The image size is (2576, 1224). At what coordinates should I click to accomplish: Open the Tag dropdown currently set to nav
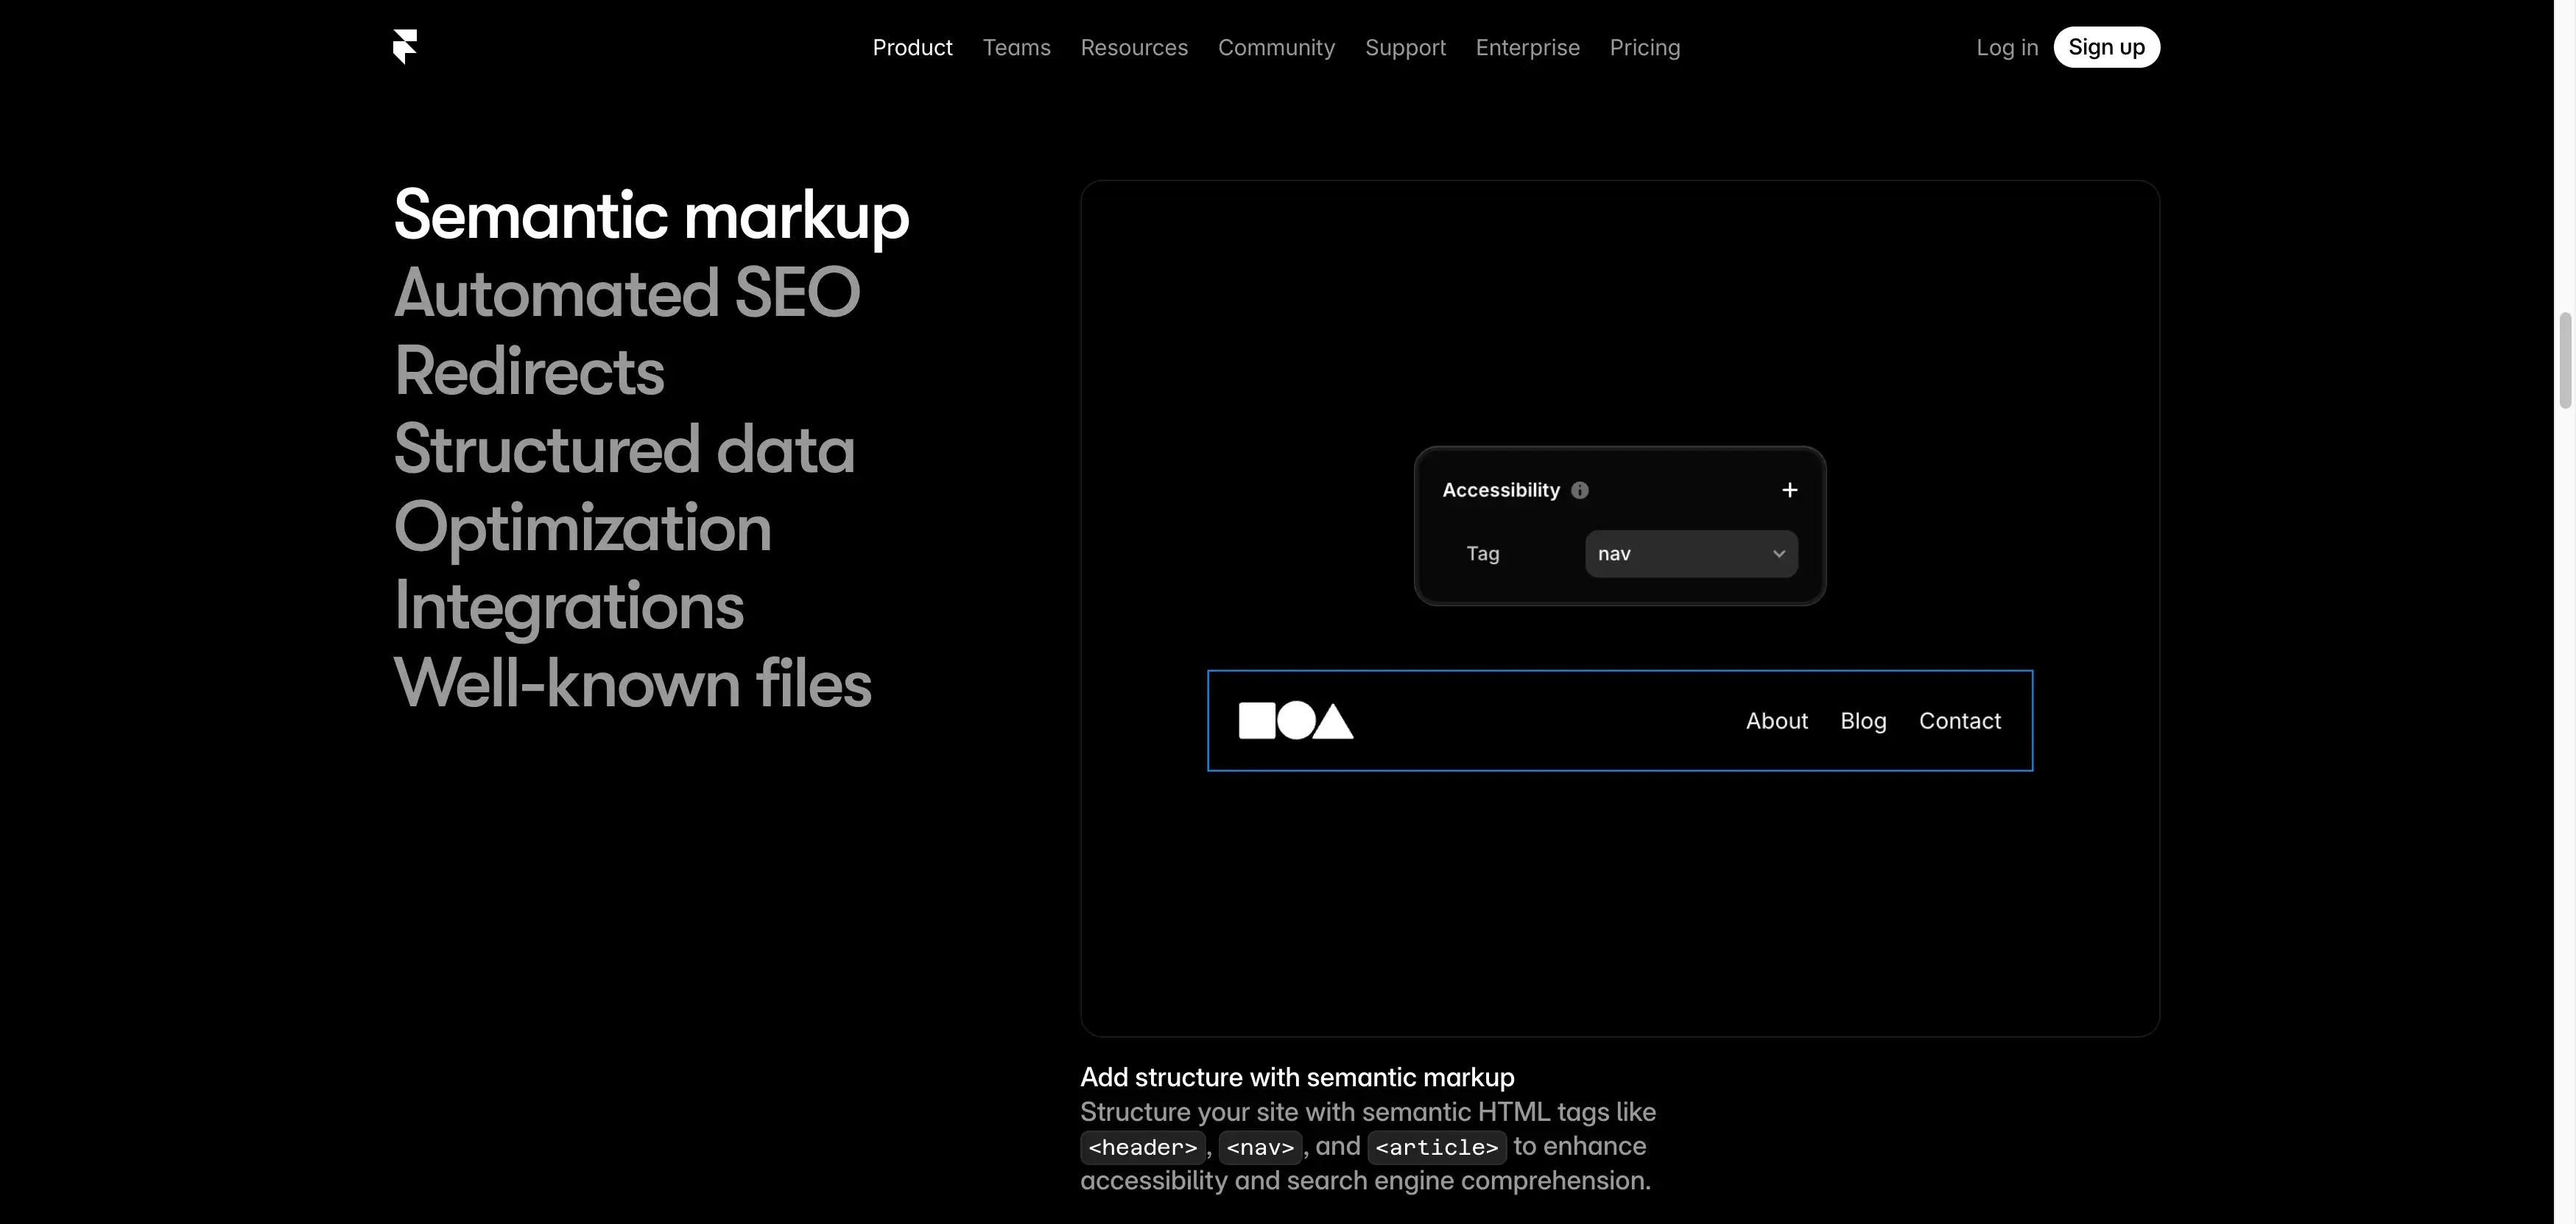point(1690,553)
